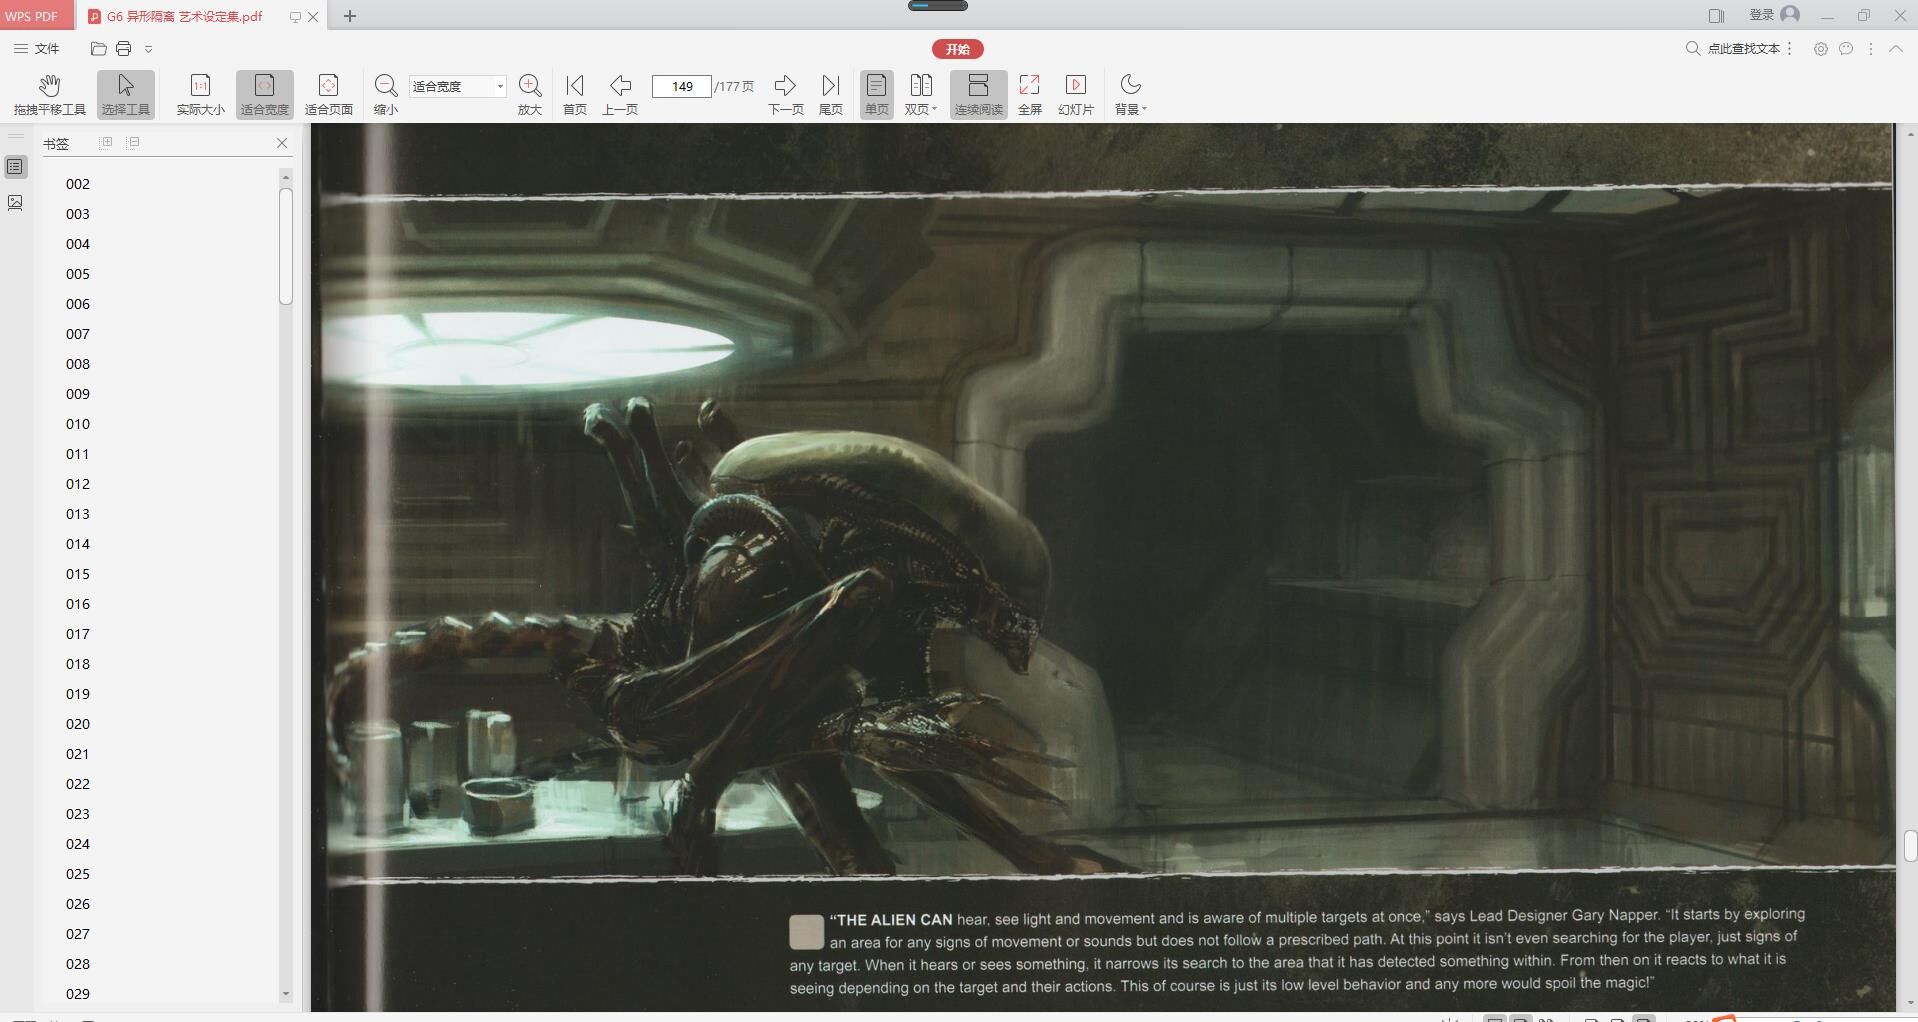Show the thumbnails sidebar panel icon
The image size is (1918, 1022).
[15, 203]
